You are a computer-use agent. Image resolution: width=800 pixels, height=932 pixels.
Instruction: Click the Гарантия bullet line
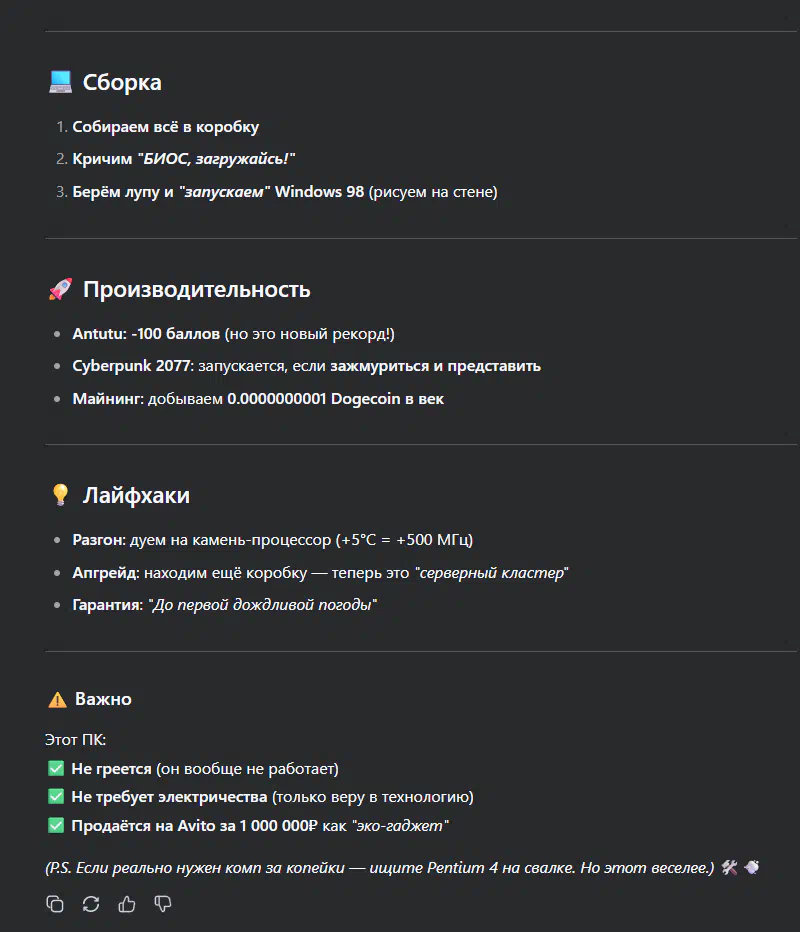click(x=225, y=604)
